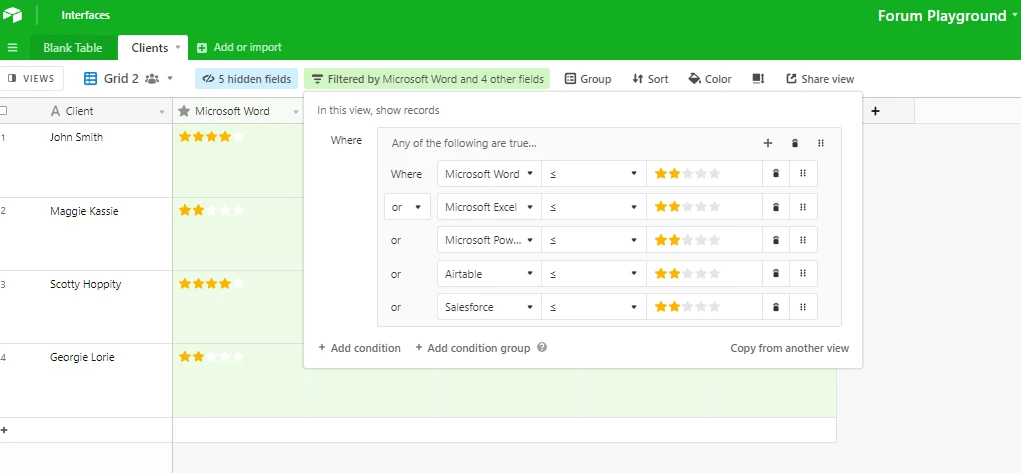Delete the Salesforce condition

click(776, 307)
